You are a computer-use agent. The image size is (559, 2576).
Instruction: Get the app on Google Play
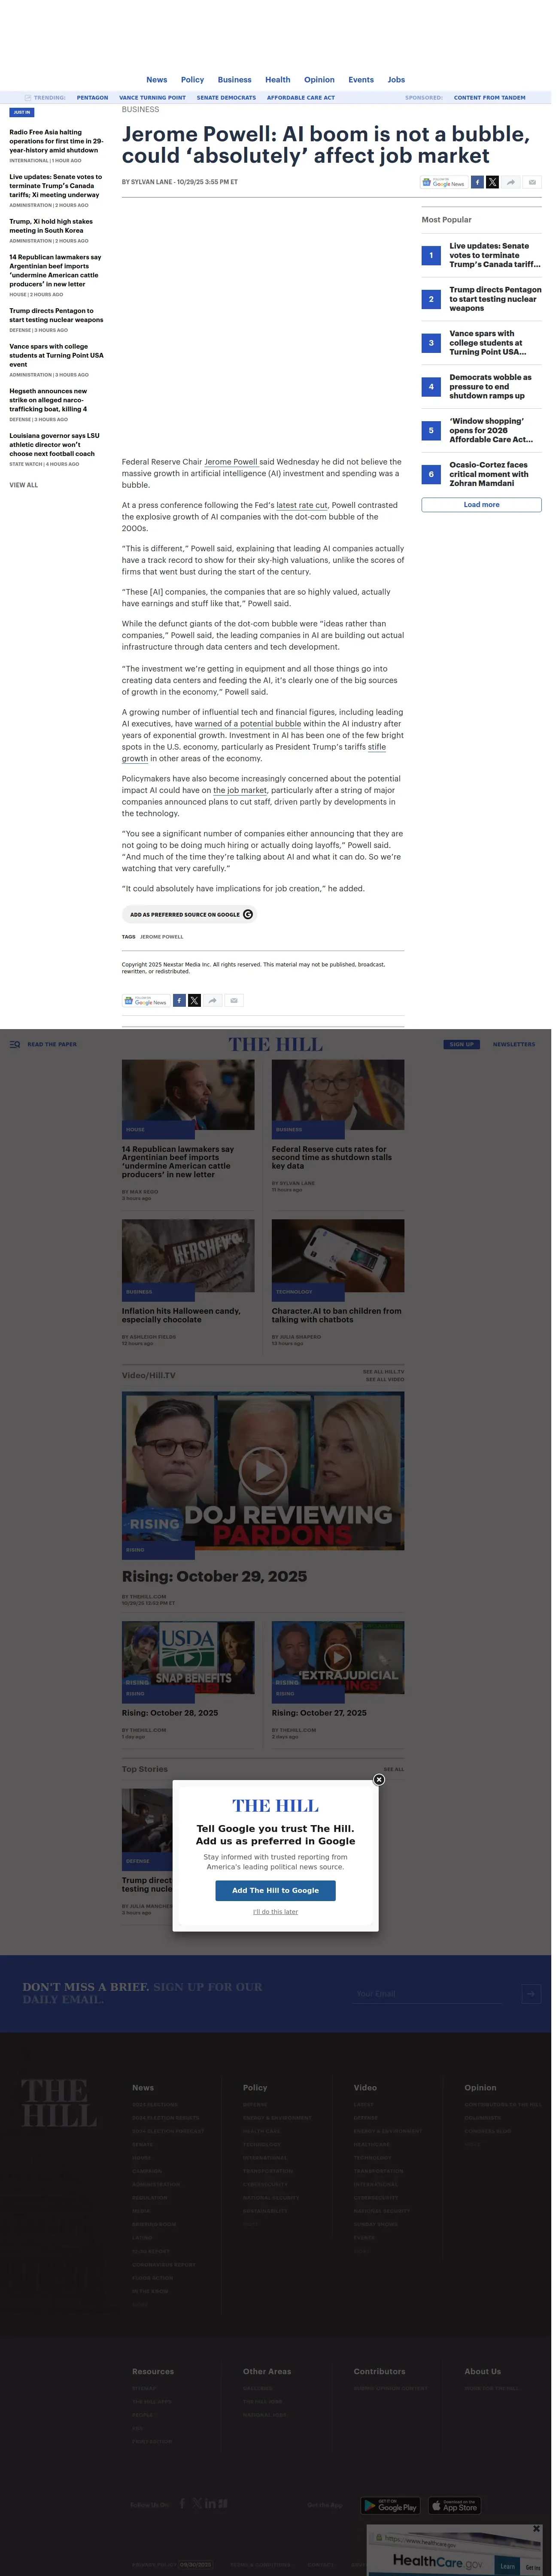point(390,2505)
